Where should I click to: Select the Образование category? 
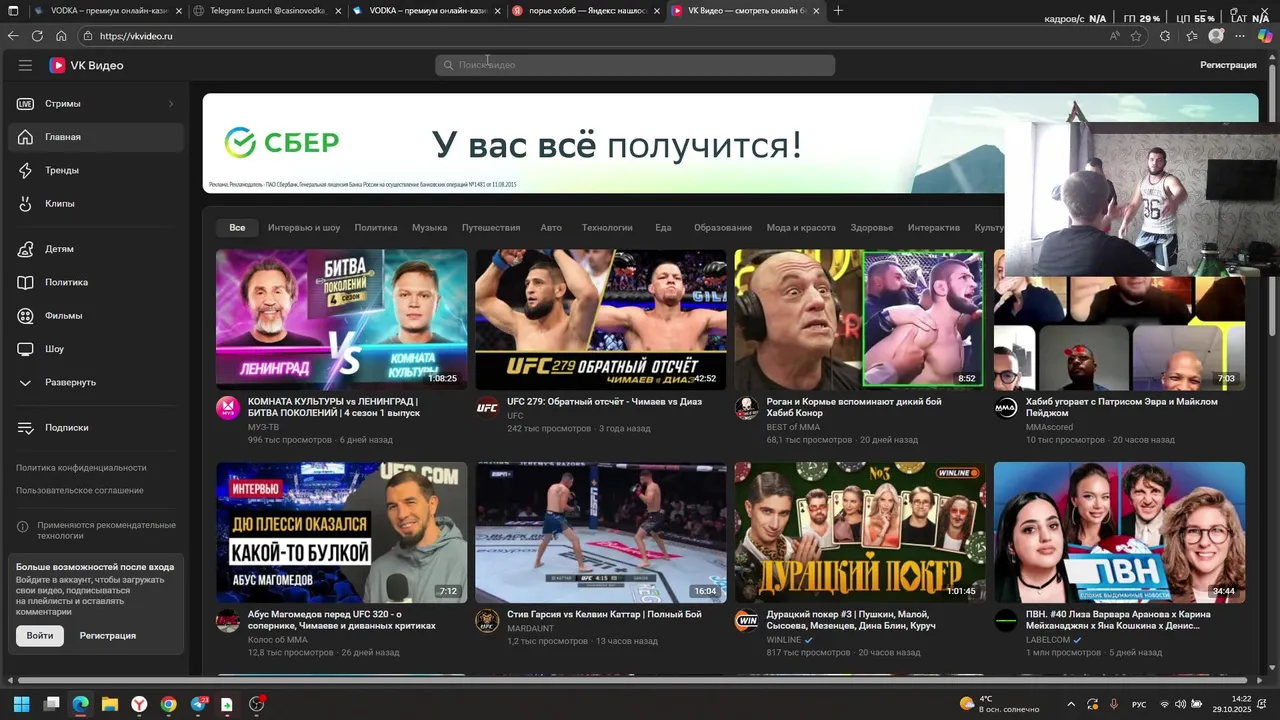(723, 228)
